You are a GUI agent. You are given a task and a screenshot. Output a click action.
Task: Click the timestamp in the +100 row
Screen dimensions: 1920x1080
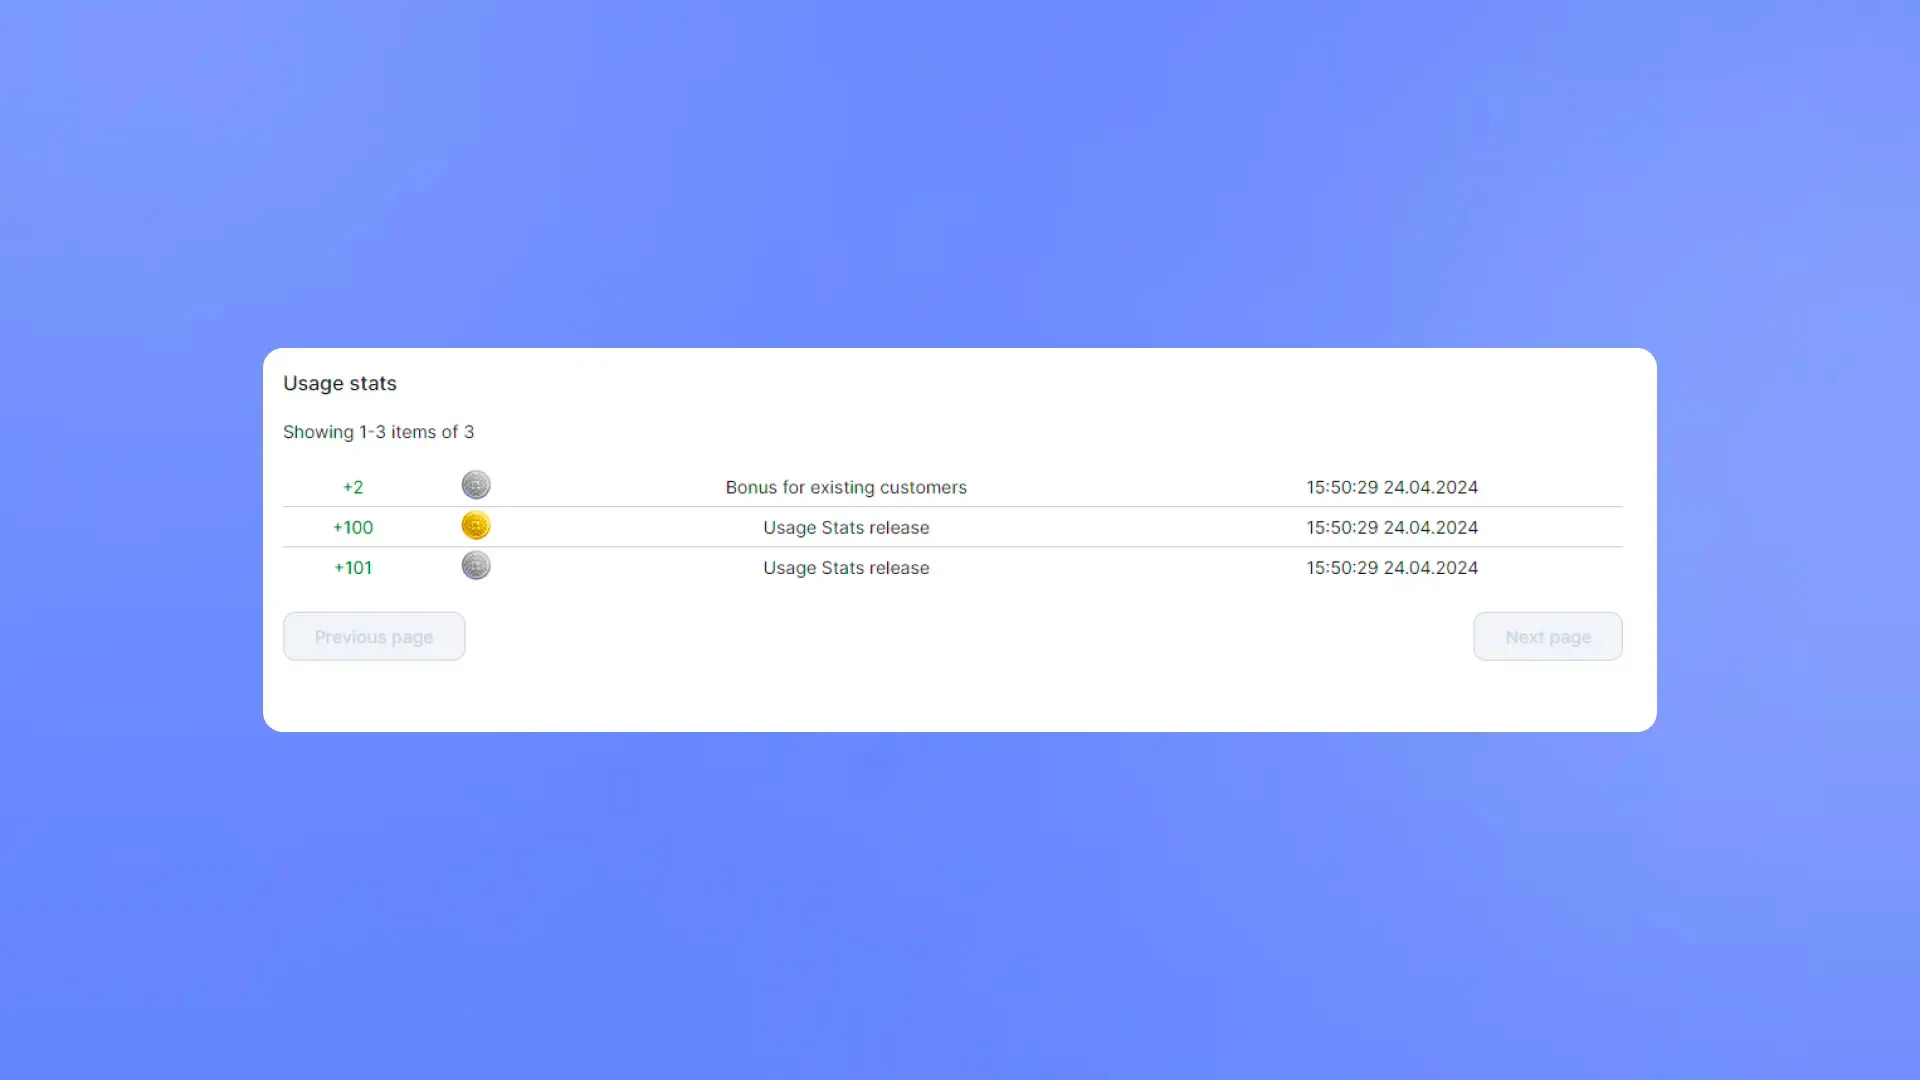tap(1392, 527)
